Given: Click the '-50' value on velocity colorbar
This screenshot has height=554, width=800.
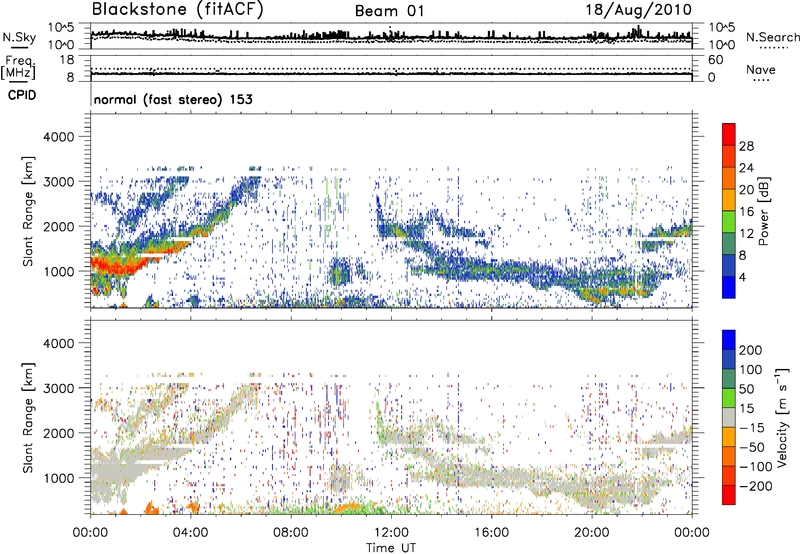Looking at the screenshot, I should click(x=752, y=447).
